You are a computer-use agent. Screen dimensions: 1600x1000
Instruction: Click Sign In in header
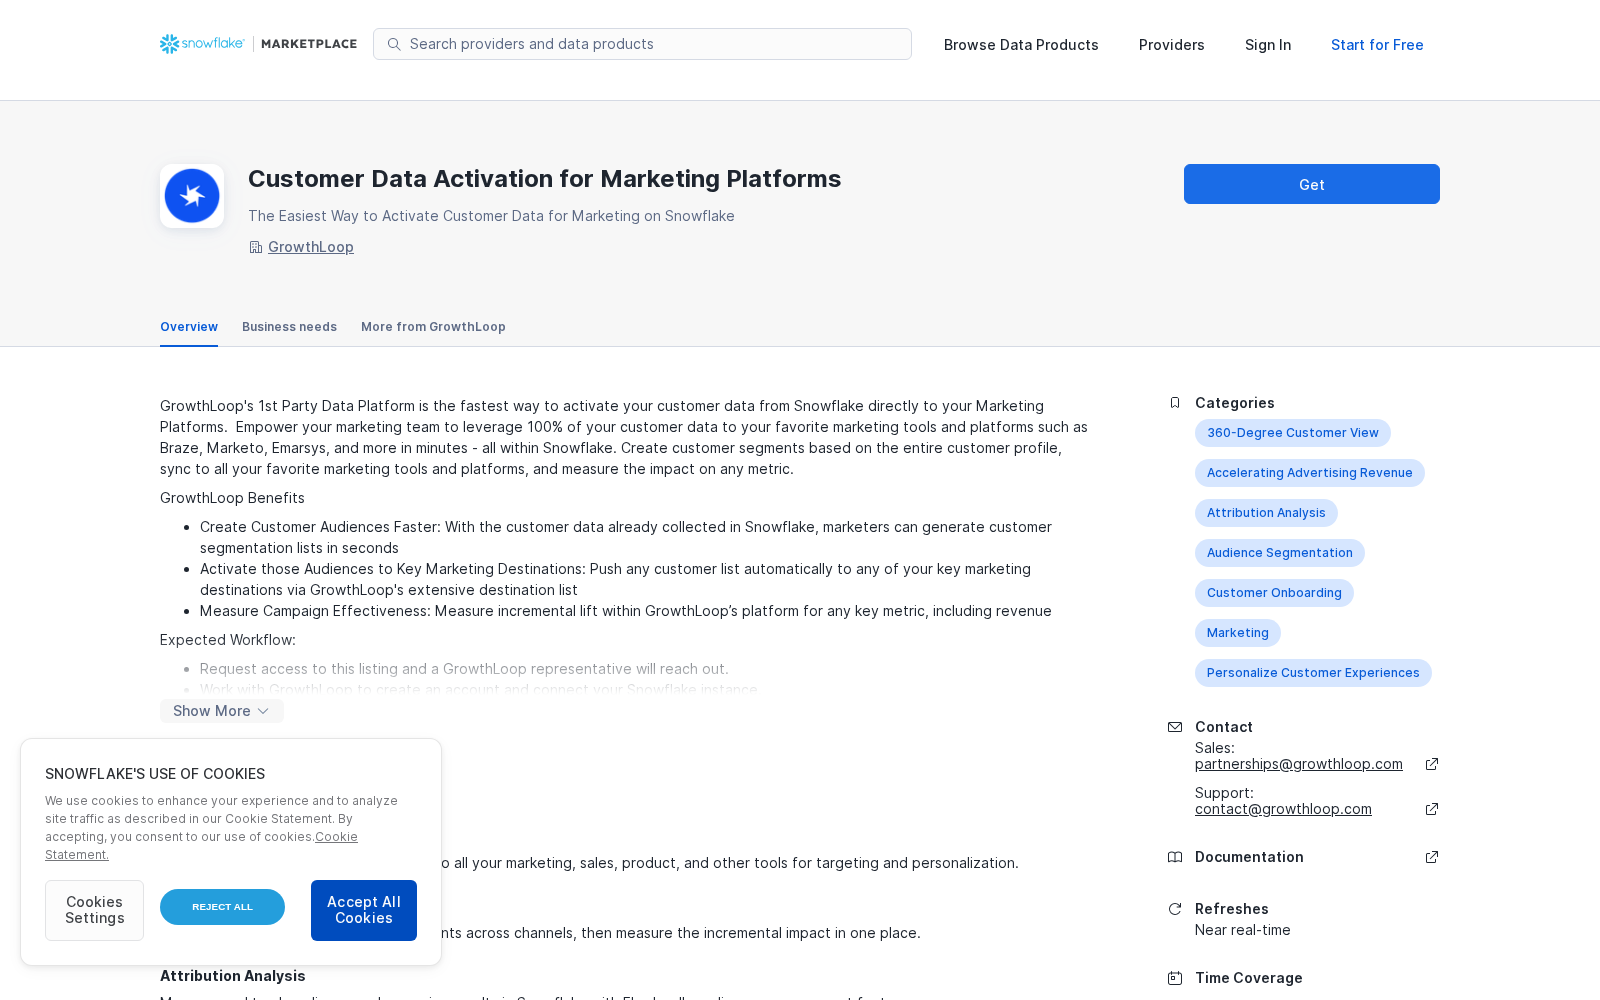1268,45
